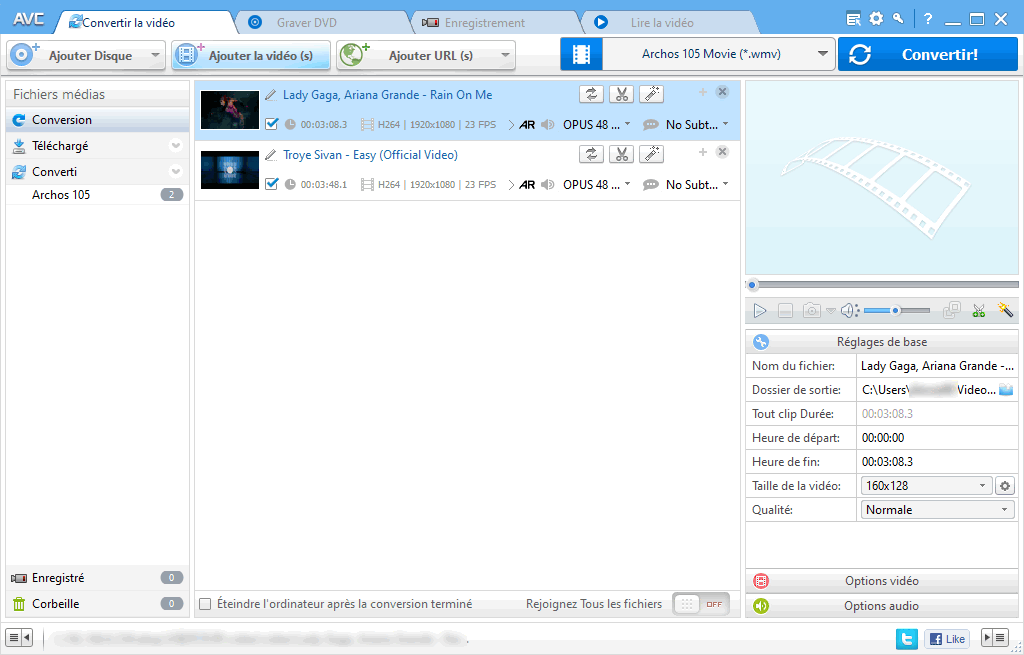Select Archos 105 under Converti
This screenshot has height=655, width=1024.
click(97, 195)
